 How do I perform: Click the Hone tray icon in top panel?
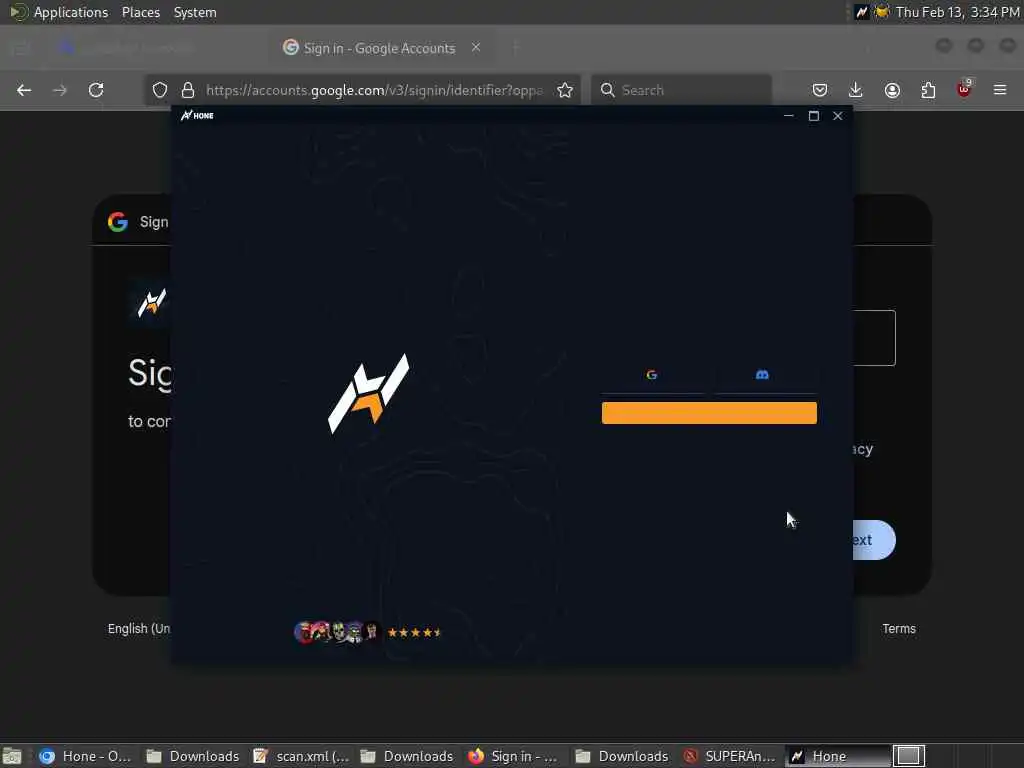(862, 12)
